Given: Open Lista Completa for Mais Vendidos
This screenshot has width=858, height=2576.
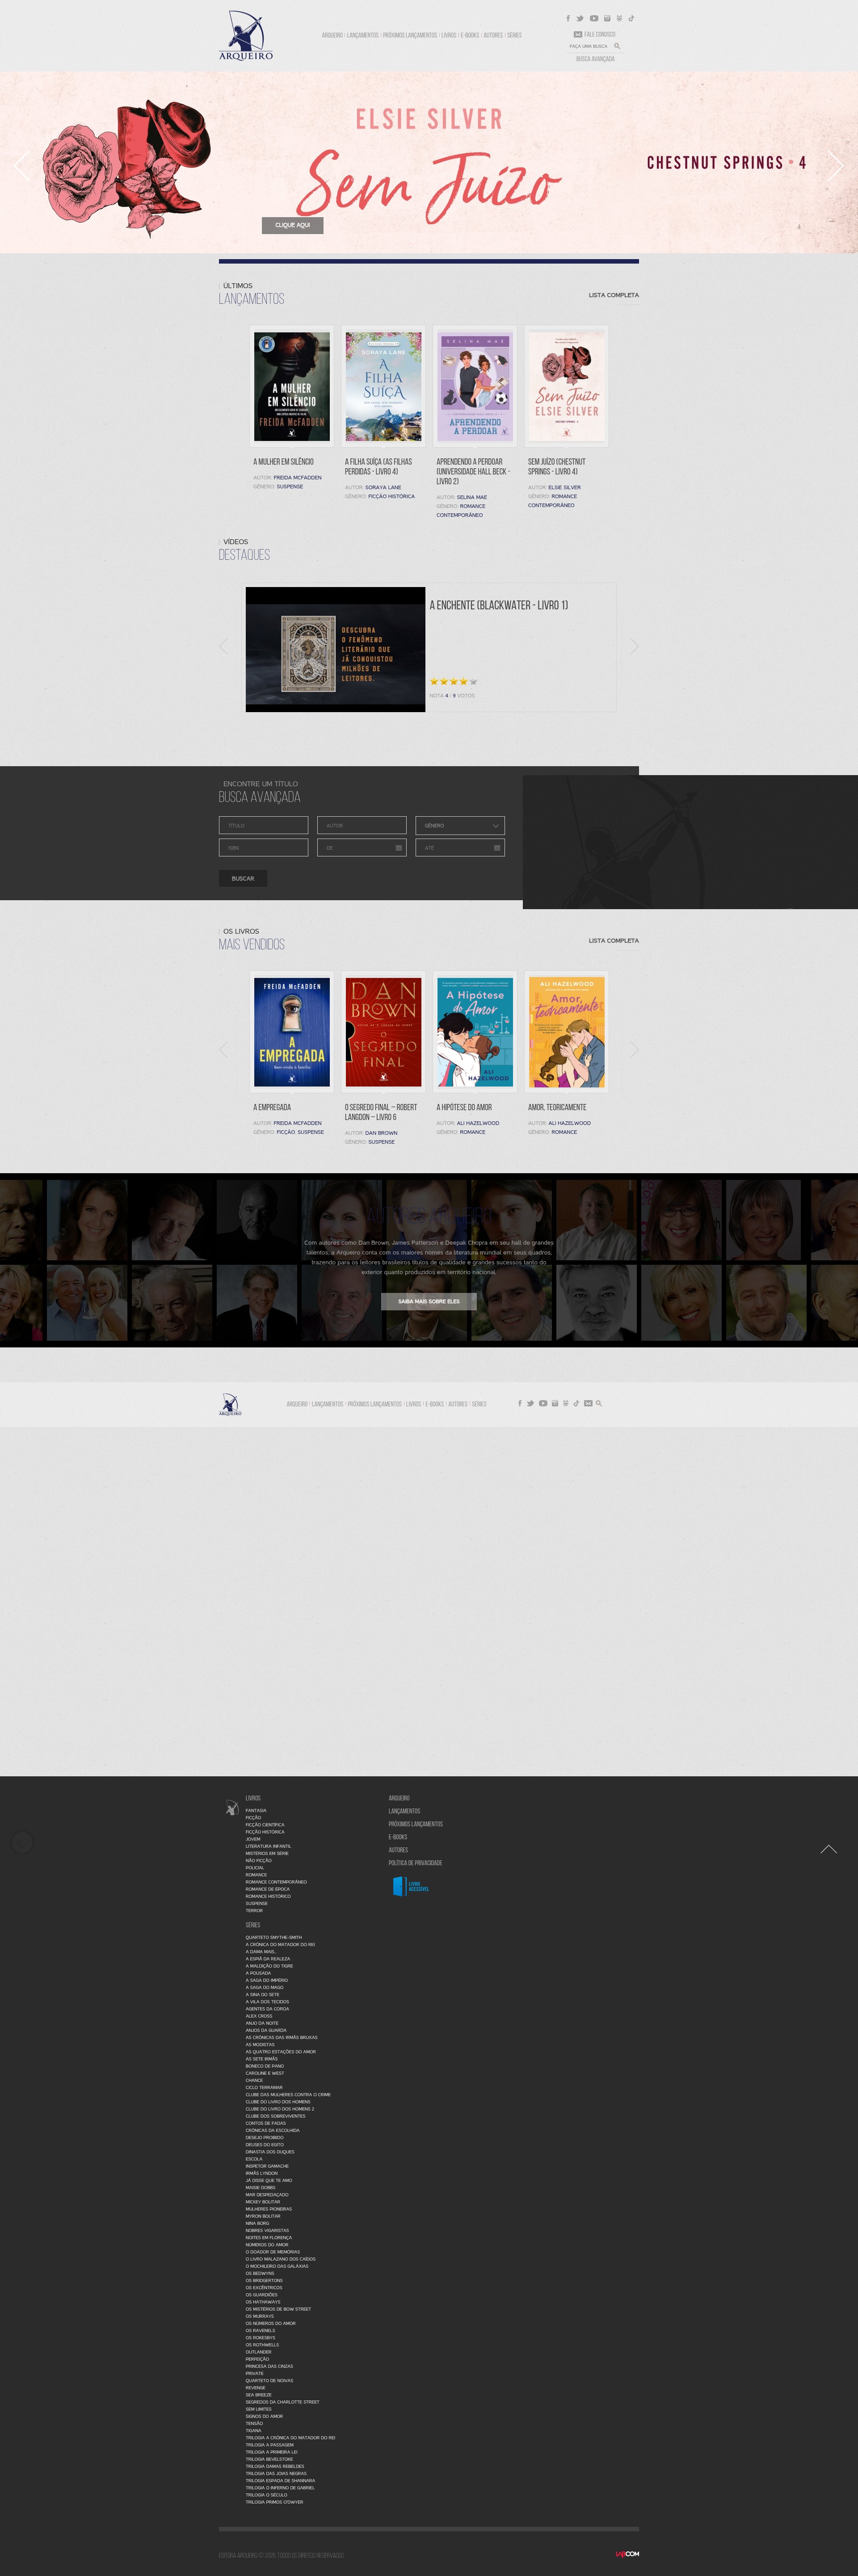Looking at the screenshot, I should coord(613,940).
